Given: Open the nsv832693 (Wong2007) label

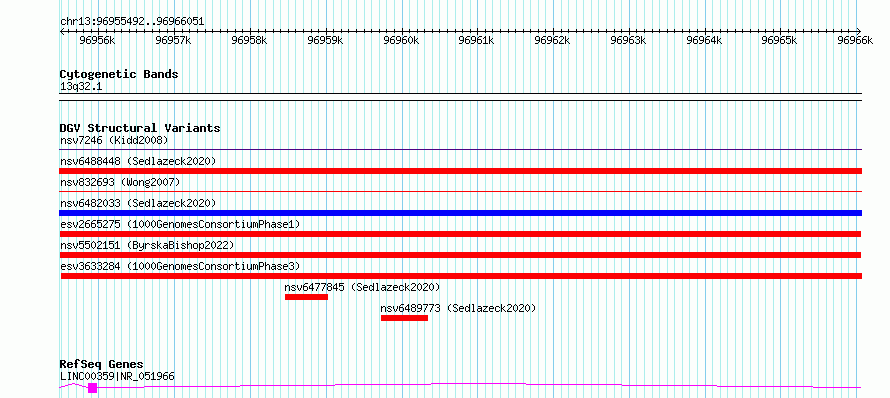Looking at the screenshot, I should pyautogui.click(x=120, y=182).
